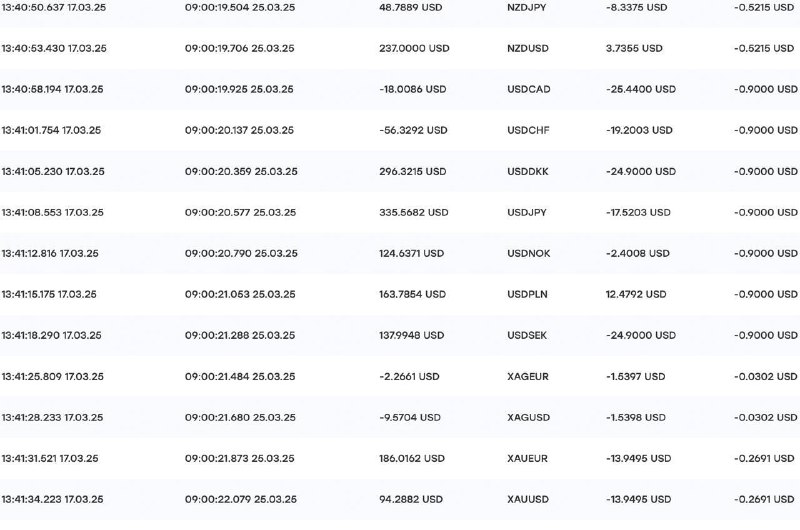The width and height of the screenshot is (800, 530).
Task: Click the NZDUSD trade row symbol
Action: pyautogui.click(x=528, y=48)
